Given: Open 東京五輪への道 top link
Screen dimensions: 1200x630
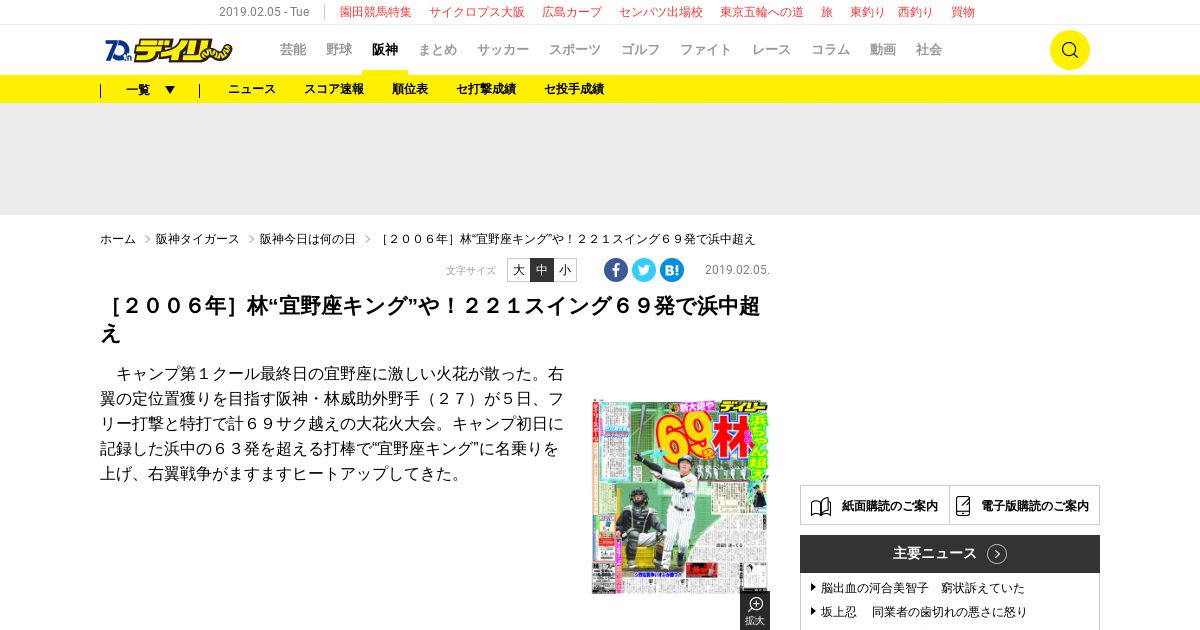Looking at the screenshot, I should pyautogui.click(x=762, y=12).
